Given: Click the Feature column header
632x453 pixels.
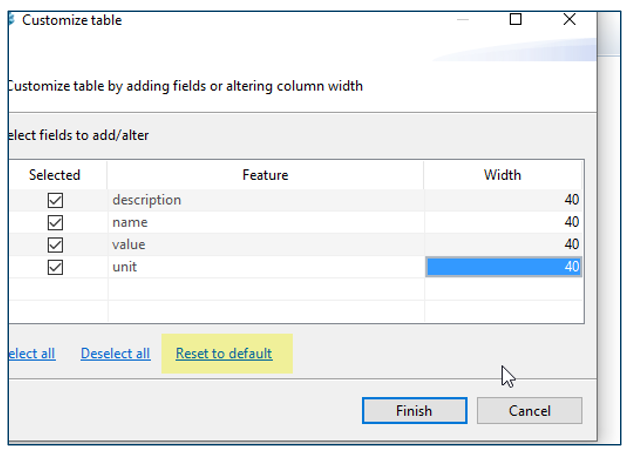Looking at the screenshot, I should (x=265, y=175).
